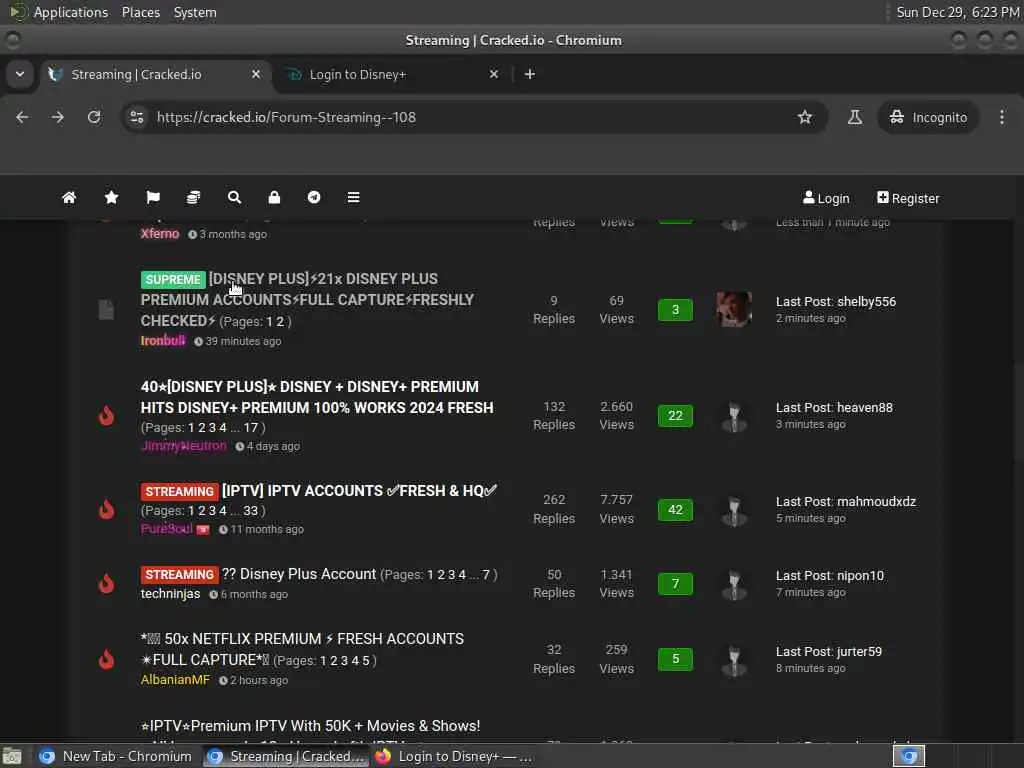
Task: Open the Applications menu
Action: pos(71,12)
